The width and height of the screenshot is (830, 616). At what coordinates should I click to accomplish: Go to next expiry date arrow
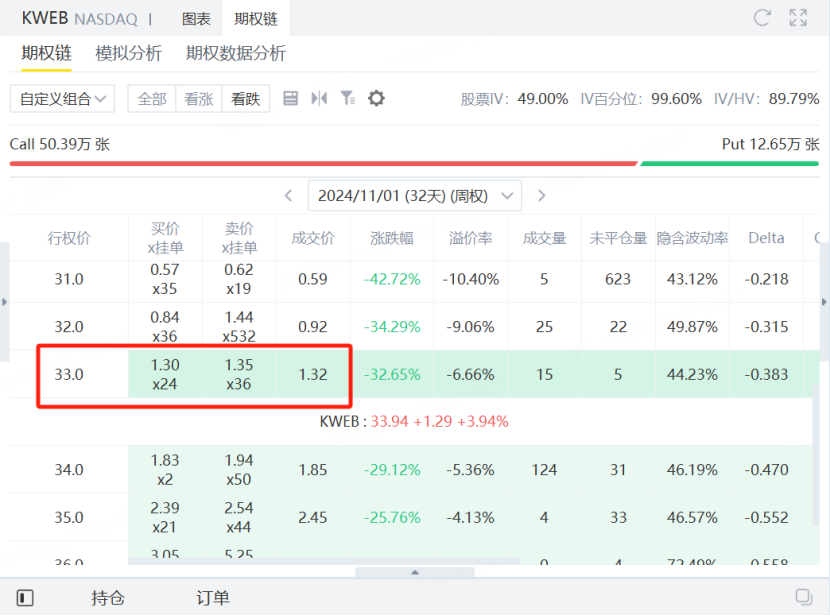(x=541, y=196)
